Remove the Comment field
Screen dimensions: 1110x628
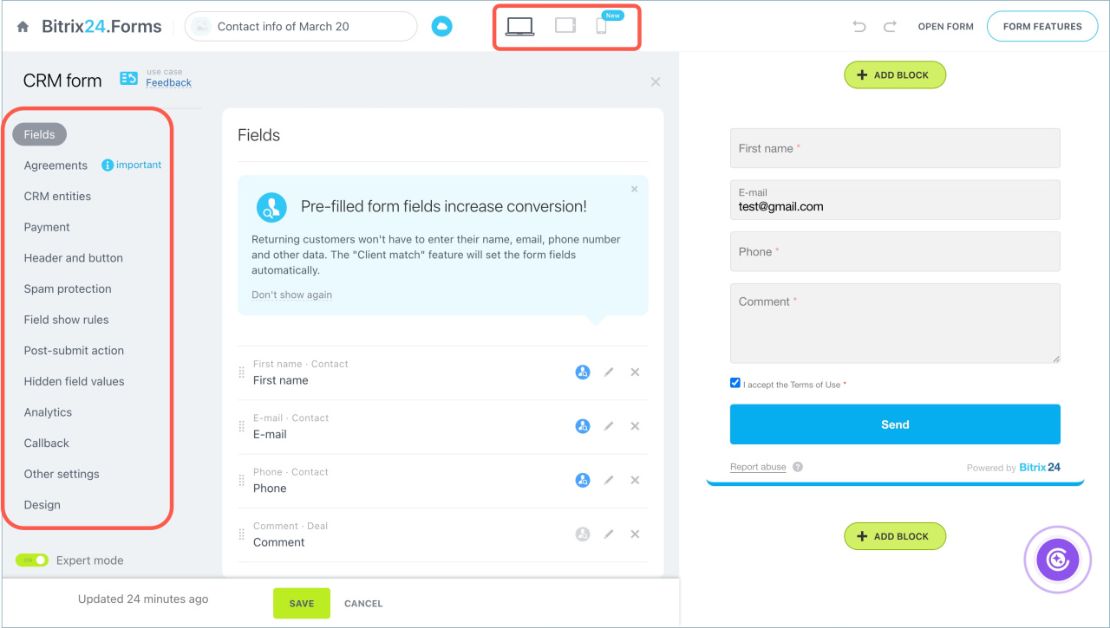635,534
